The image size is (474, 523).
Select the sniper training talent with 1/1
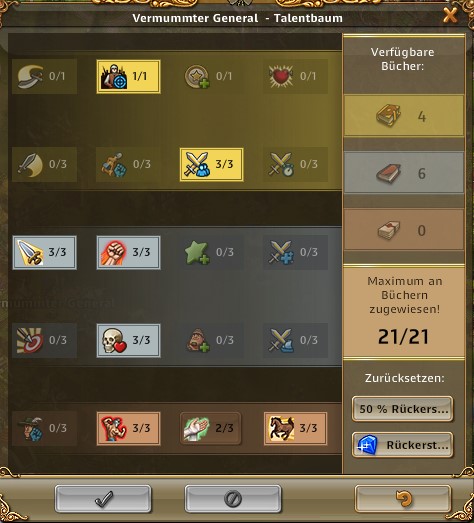(128, 76)
